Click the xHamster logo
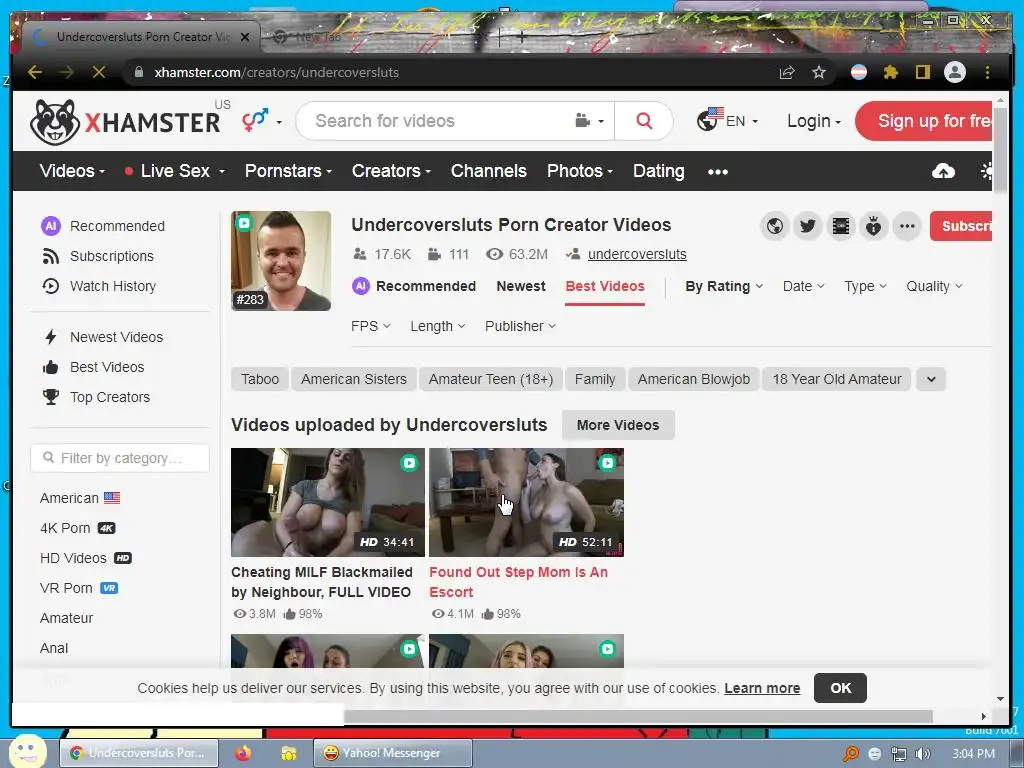This screenshot has width=1024, height=768. click(x=125, y=121)
